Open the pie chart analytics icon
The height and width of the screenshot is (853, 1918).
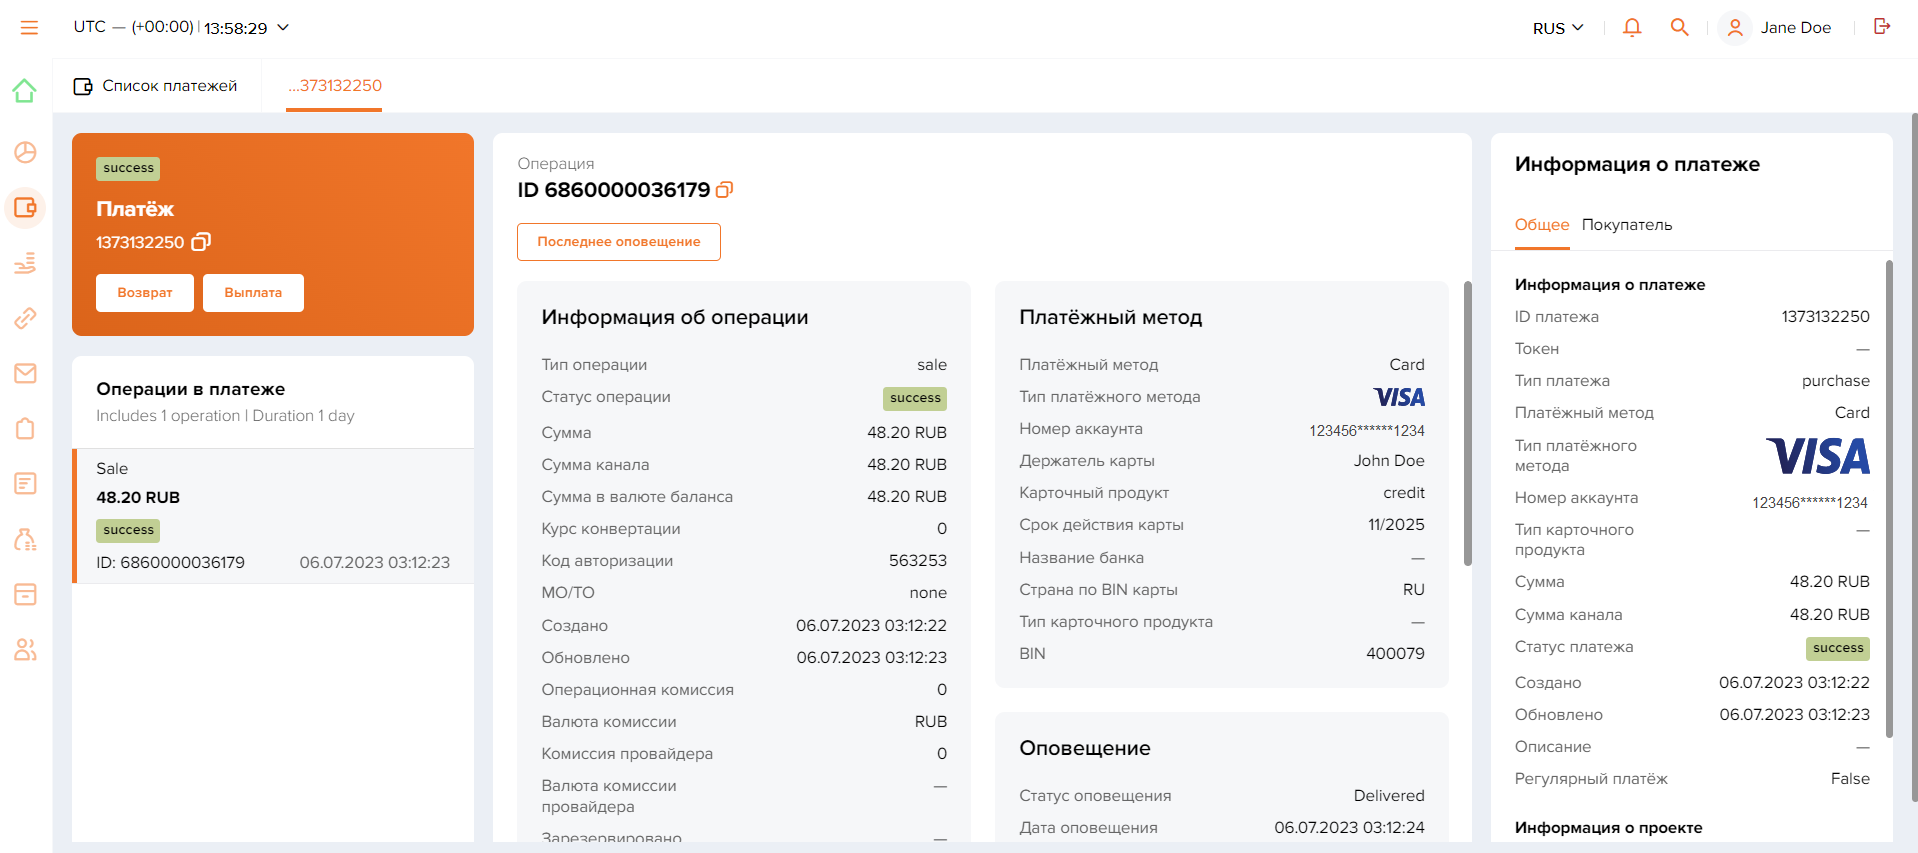pyautogui.click(x=25, y=152)
